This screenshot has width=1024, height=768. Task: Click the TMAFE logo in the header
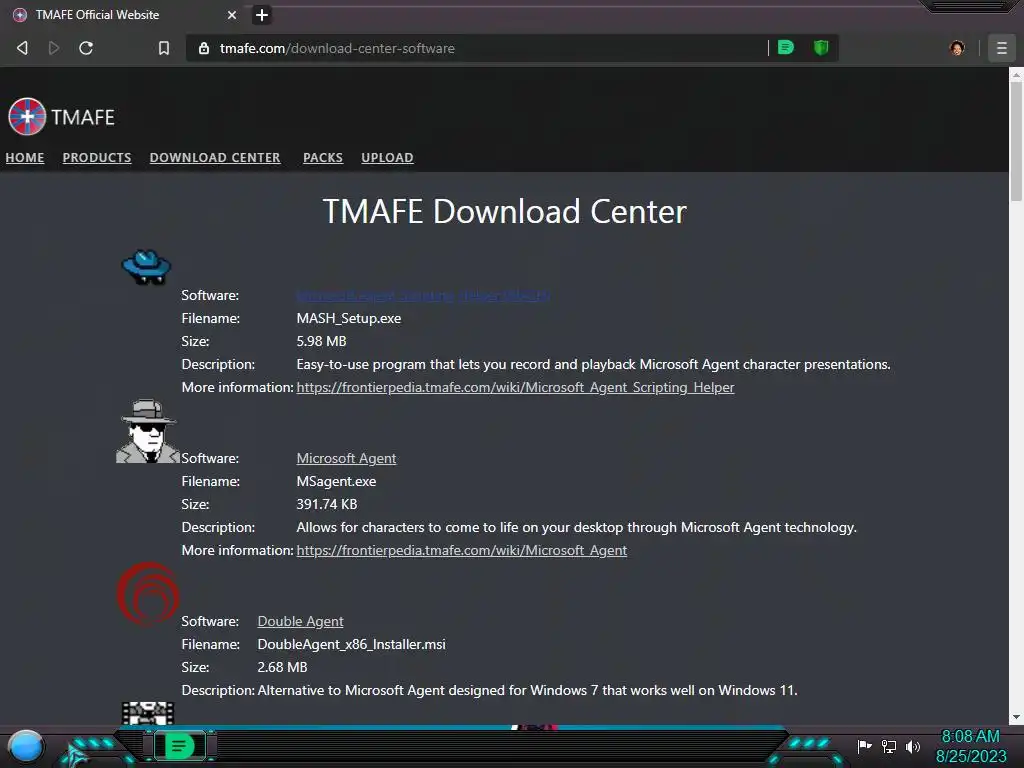[x=61, y=117]
